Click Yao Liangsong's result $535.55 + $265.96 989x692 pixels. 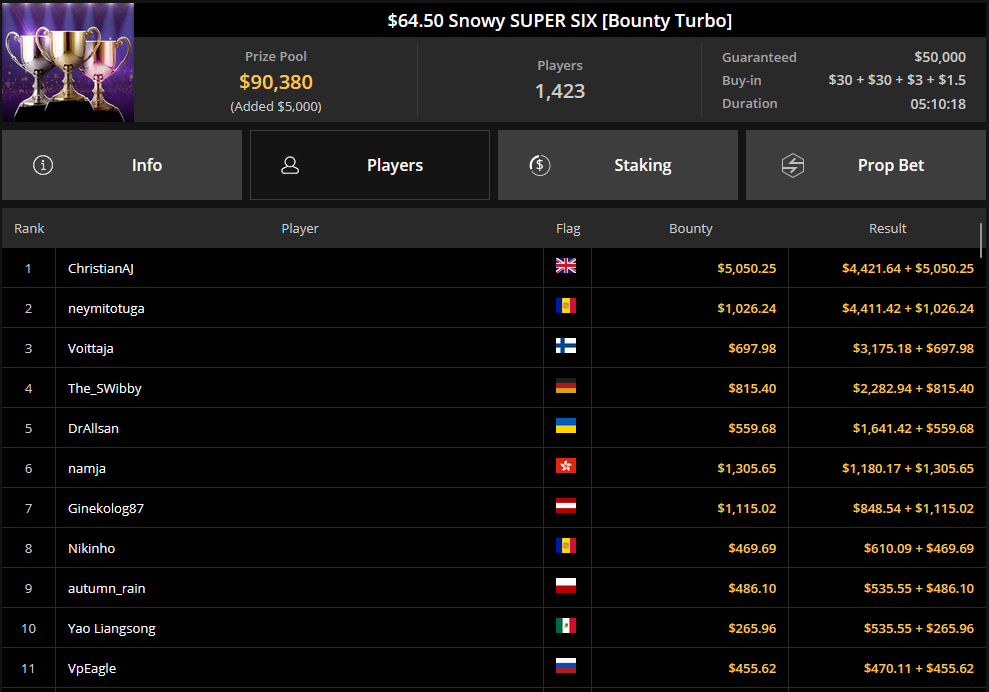coord(919,628)
